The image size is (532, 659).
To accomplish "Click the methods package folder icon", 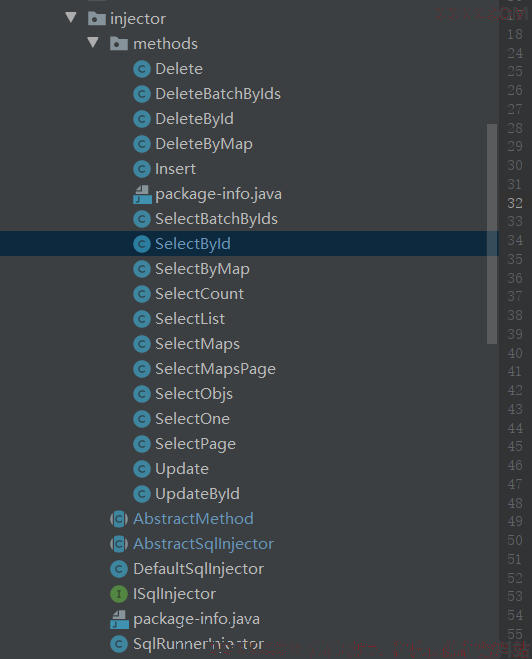I will (x=119, y=44).
